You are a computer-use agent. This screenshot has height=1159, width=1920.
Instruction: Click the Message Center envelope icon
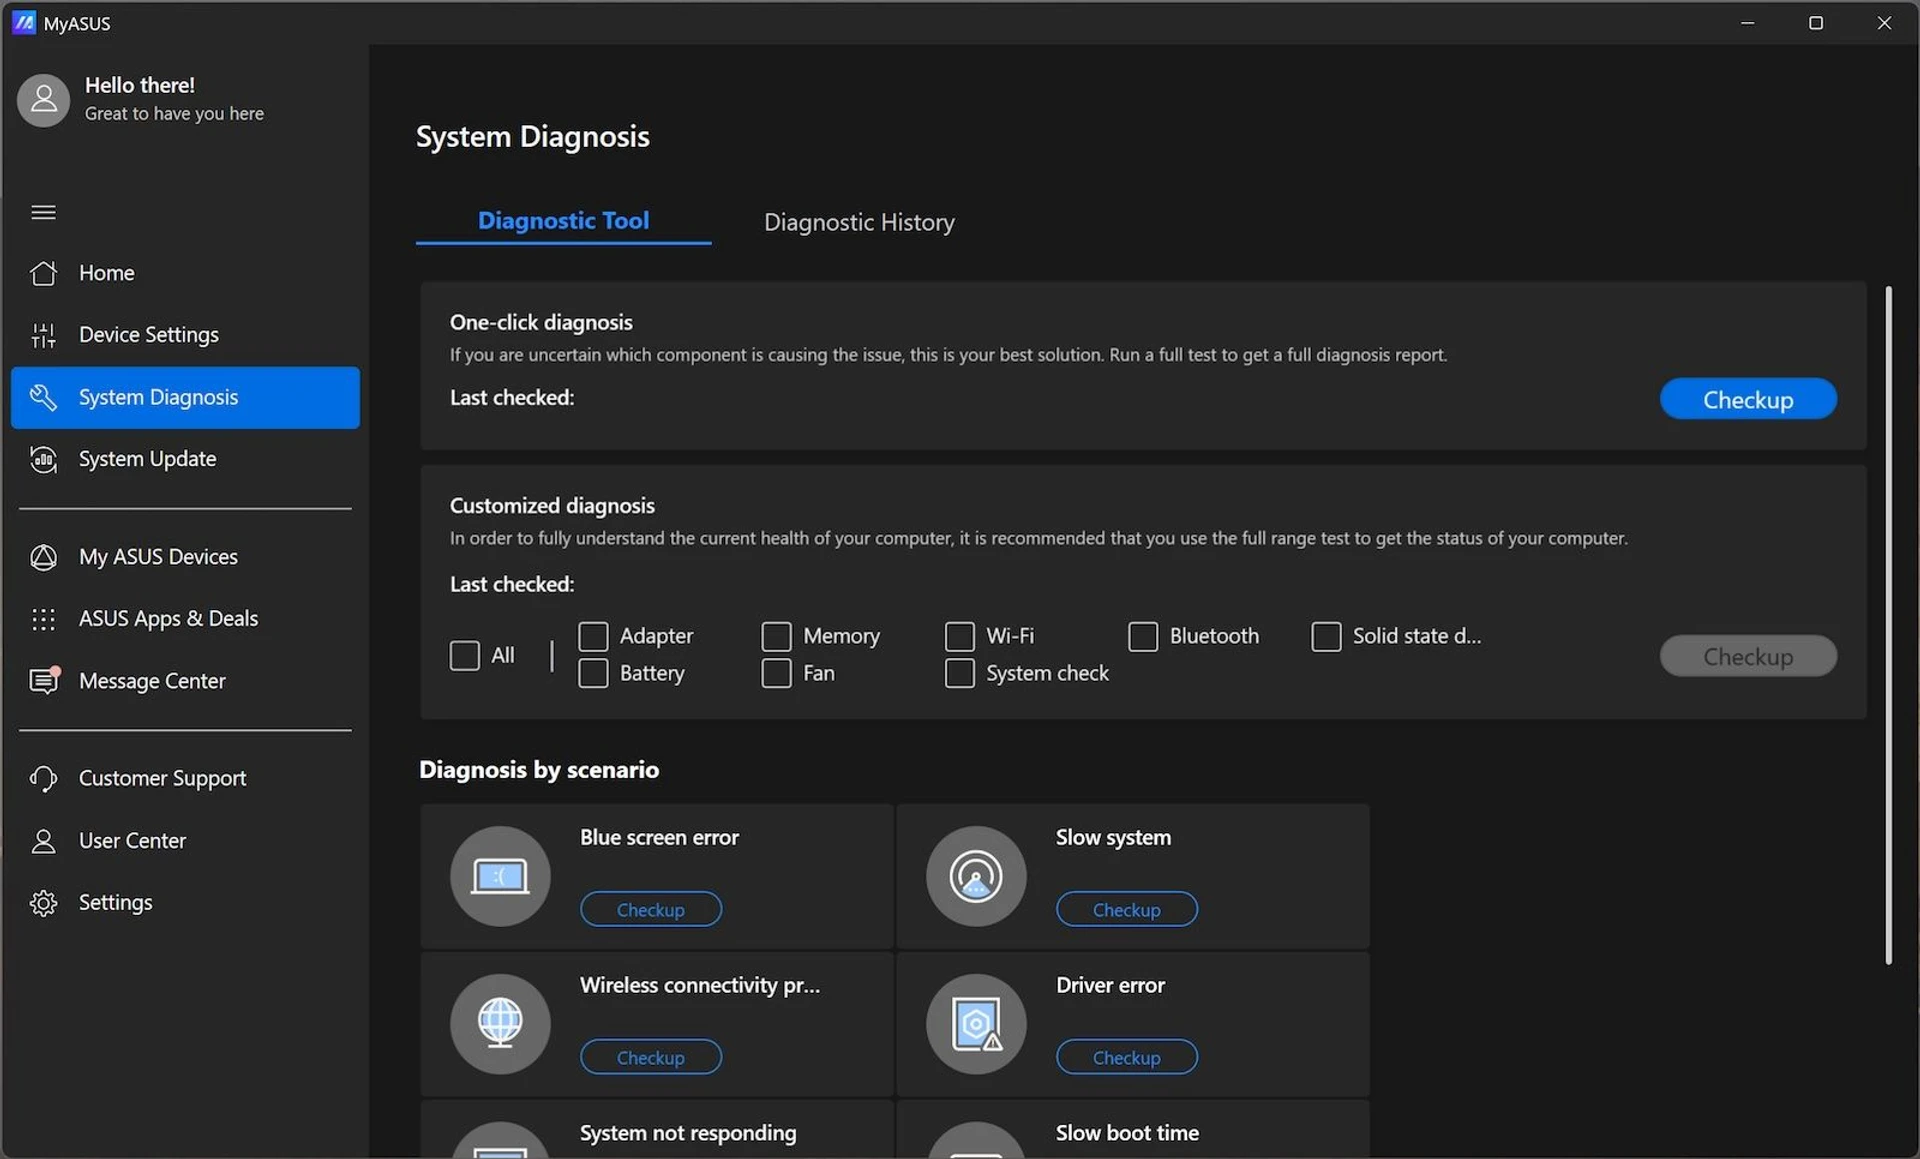click(x=43, y=681)
